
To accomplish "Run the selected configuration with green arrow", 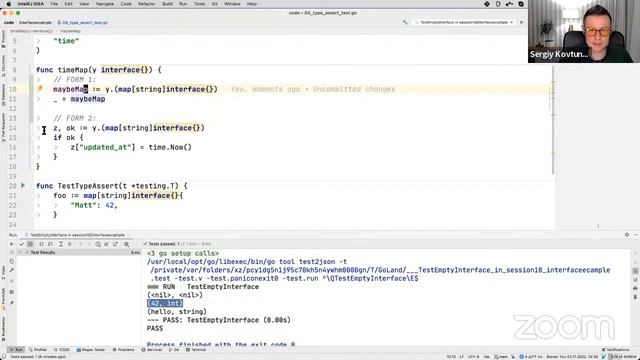I will click(x=521, y=22).
